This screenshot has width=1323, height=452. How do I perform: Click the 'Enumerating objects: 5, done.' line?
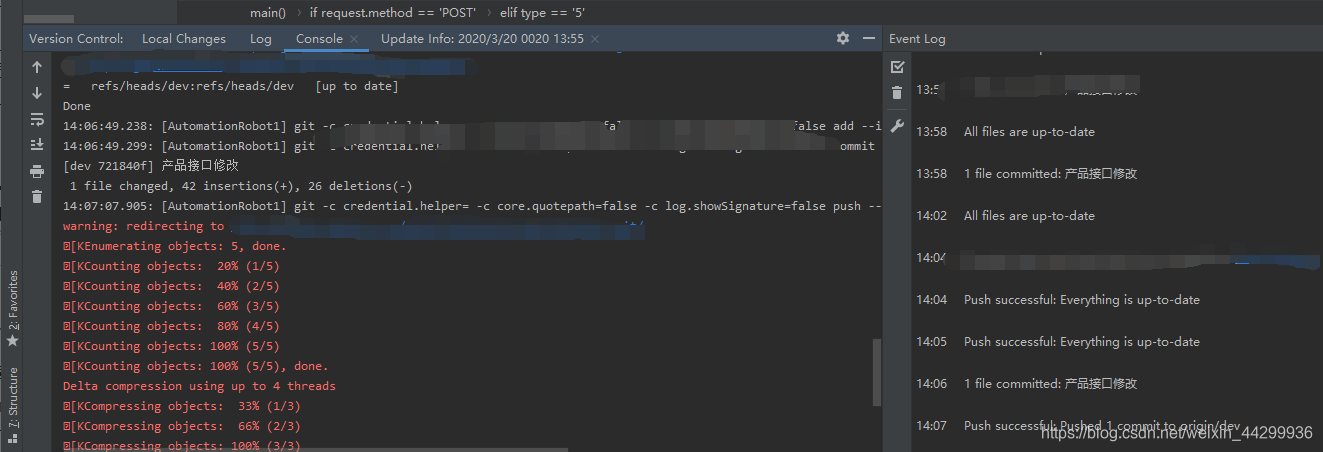pos(175,246)
